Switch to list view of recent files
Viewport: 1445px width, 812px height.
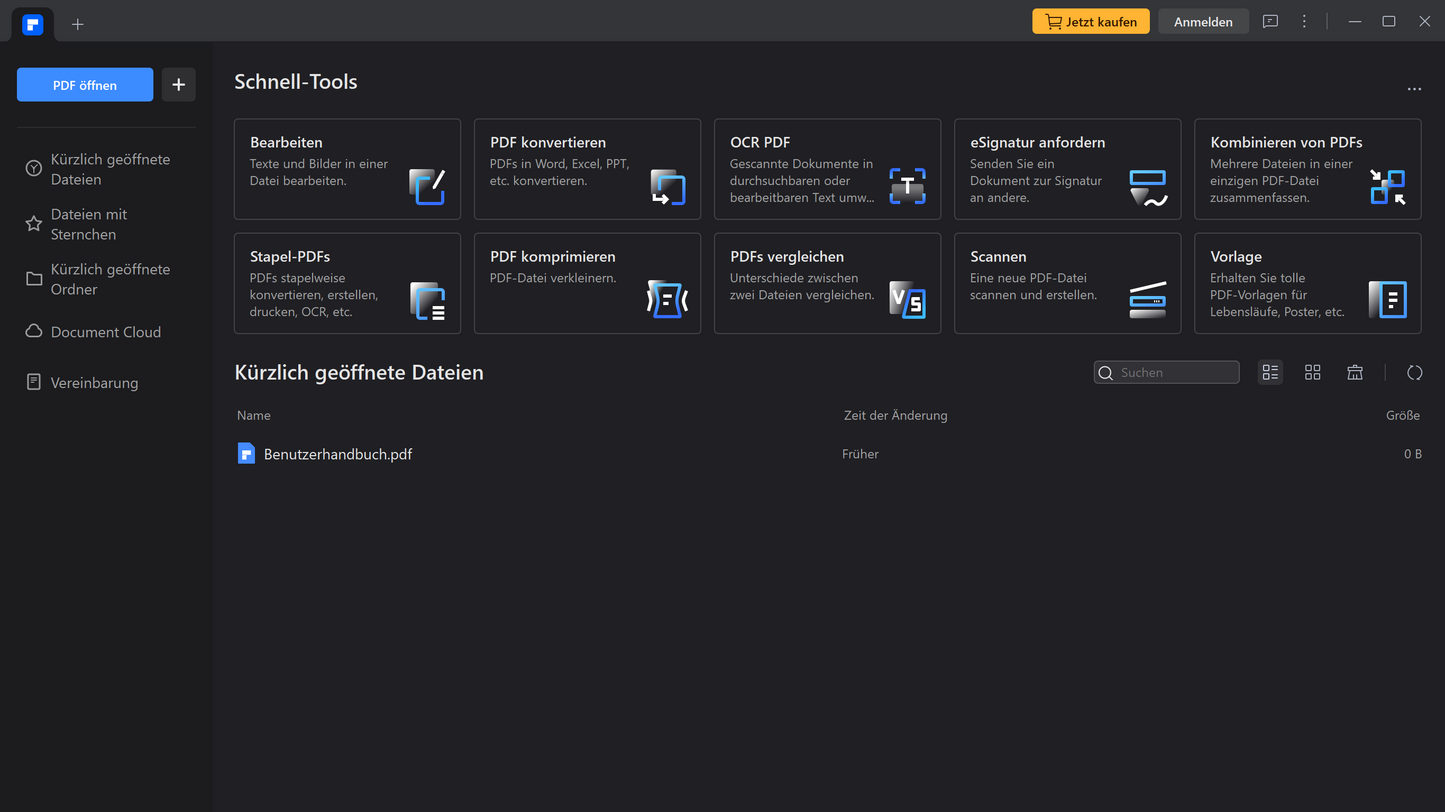coord(1270,373)
